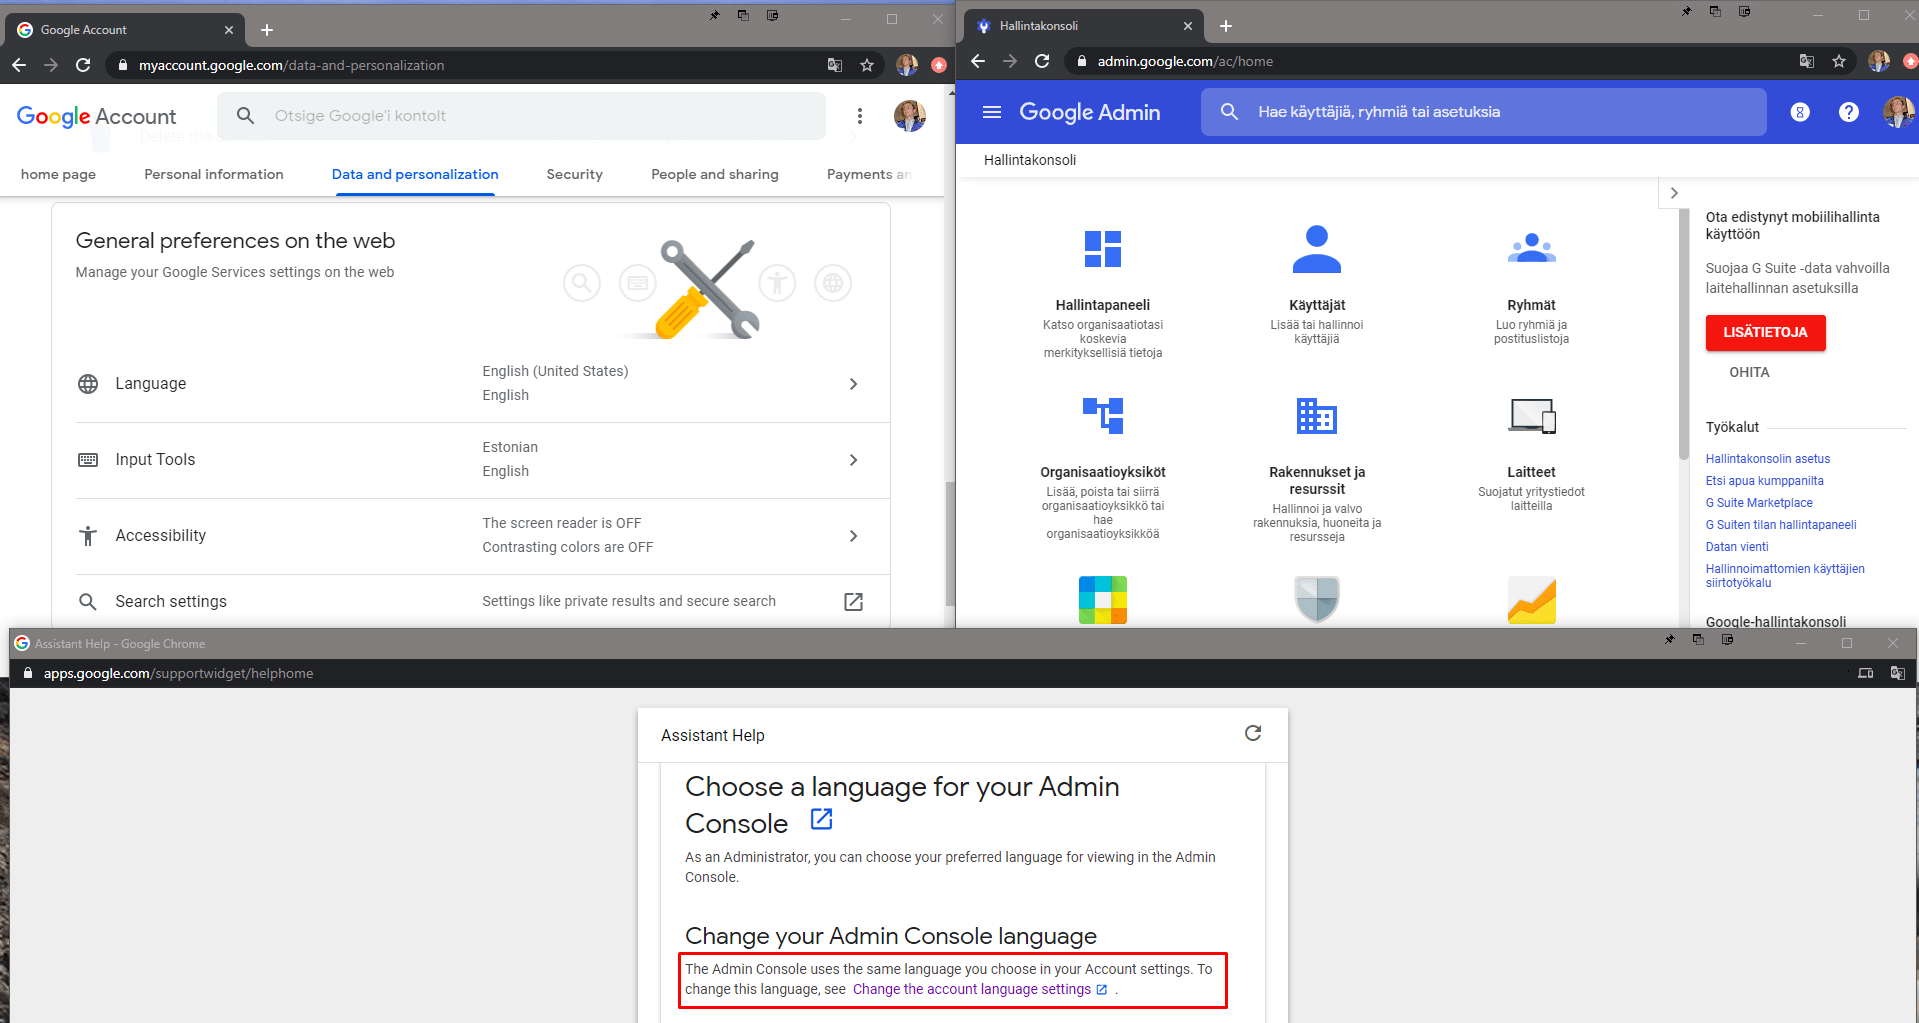This screenshot has height=1023, width=1919.
Task: Switch to the Payments tab
Action: pyautogui.click(x=868, y=174)
